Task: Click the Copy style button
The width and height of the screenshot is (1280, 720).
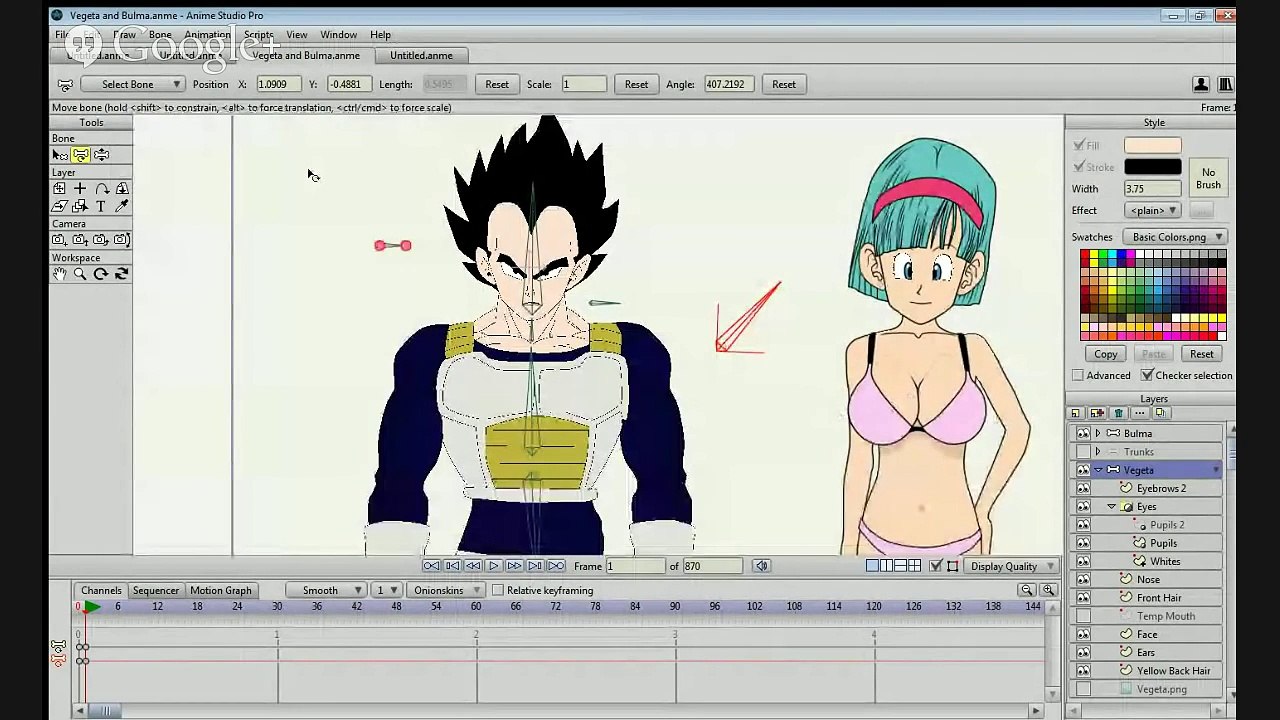Action: coord(1106,355)
